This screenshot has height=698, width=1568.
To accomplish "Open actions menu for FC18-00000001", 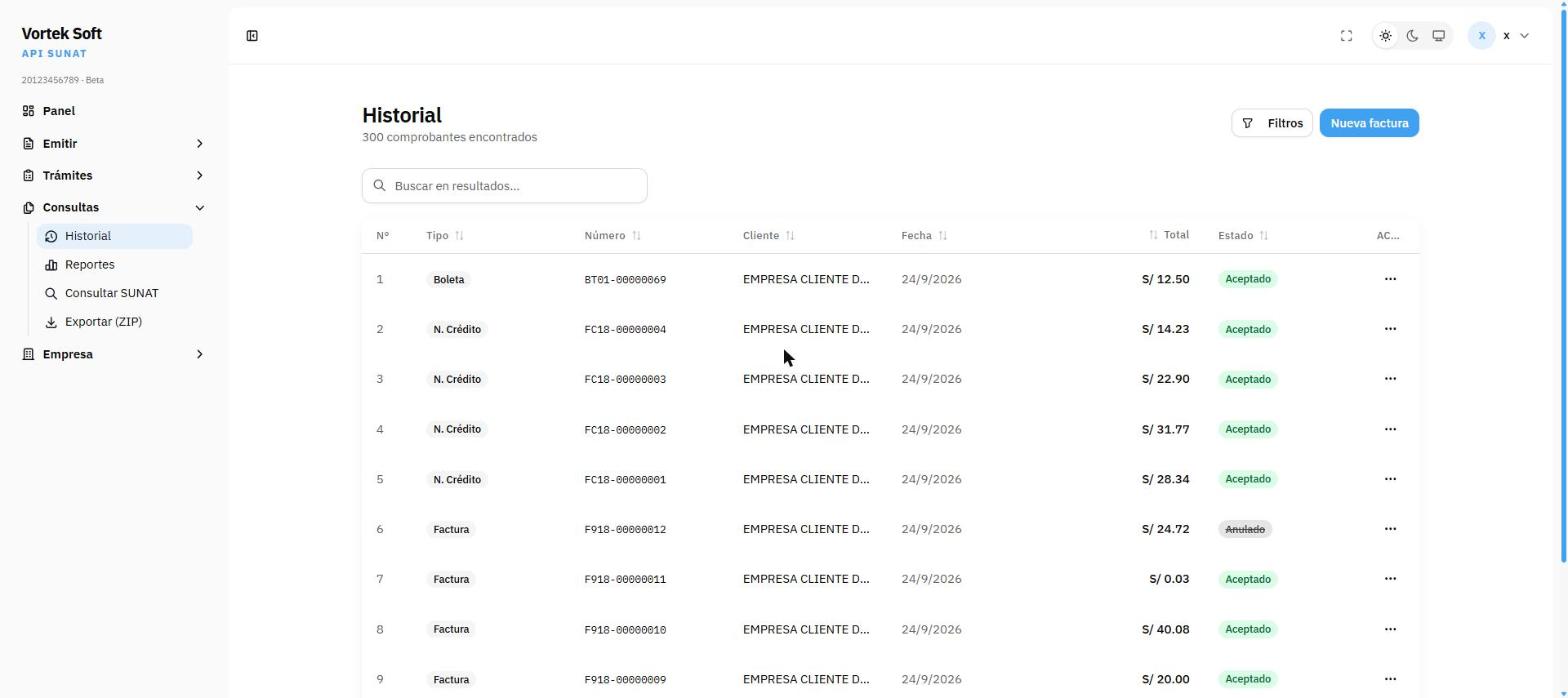I will point(1390,479).
